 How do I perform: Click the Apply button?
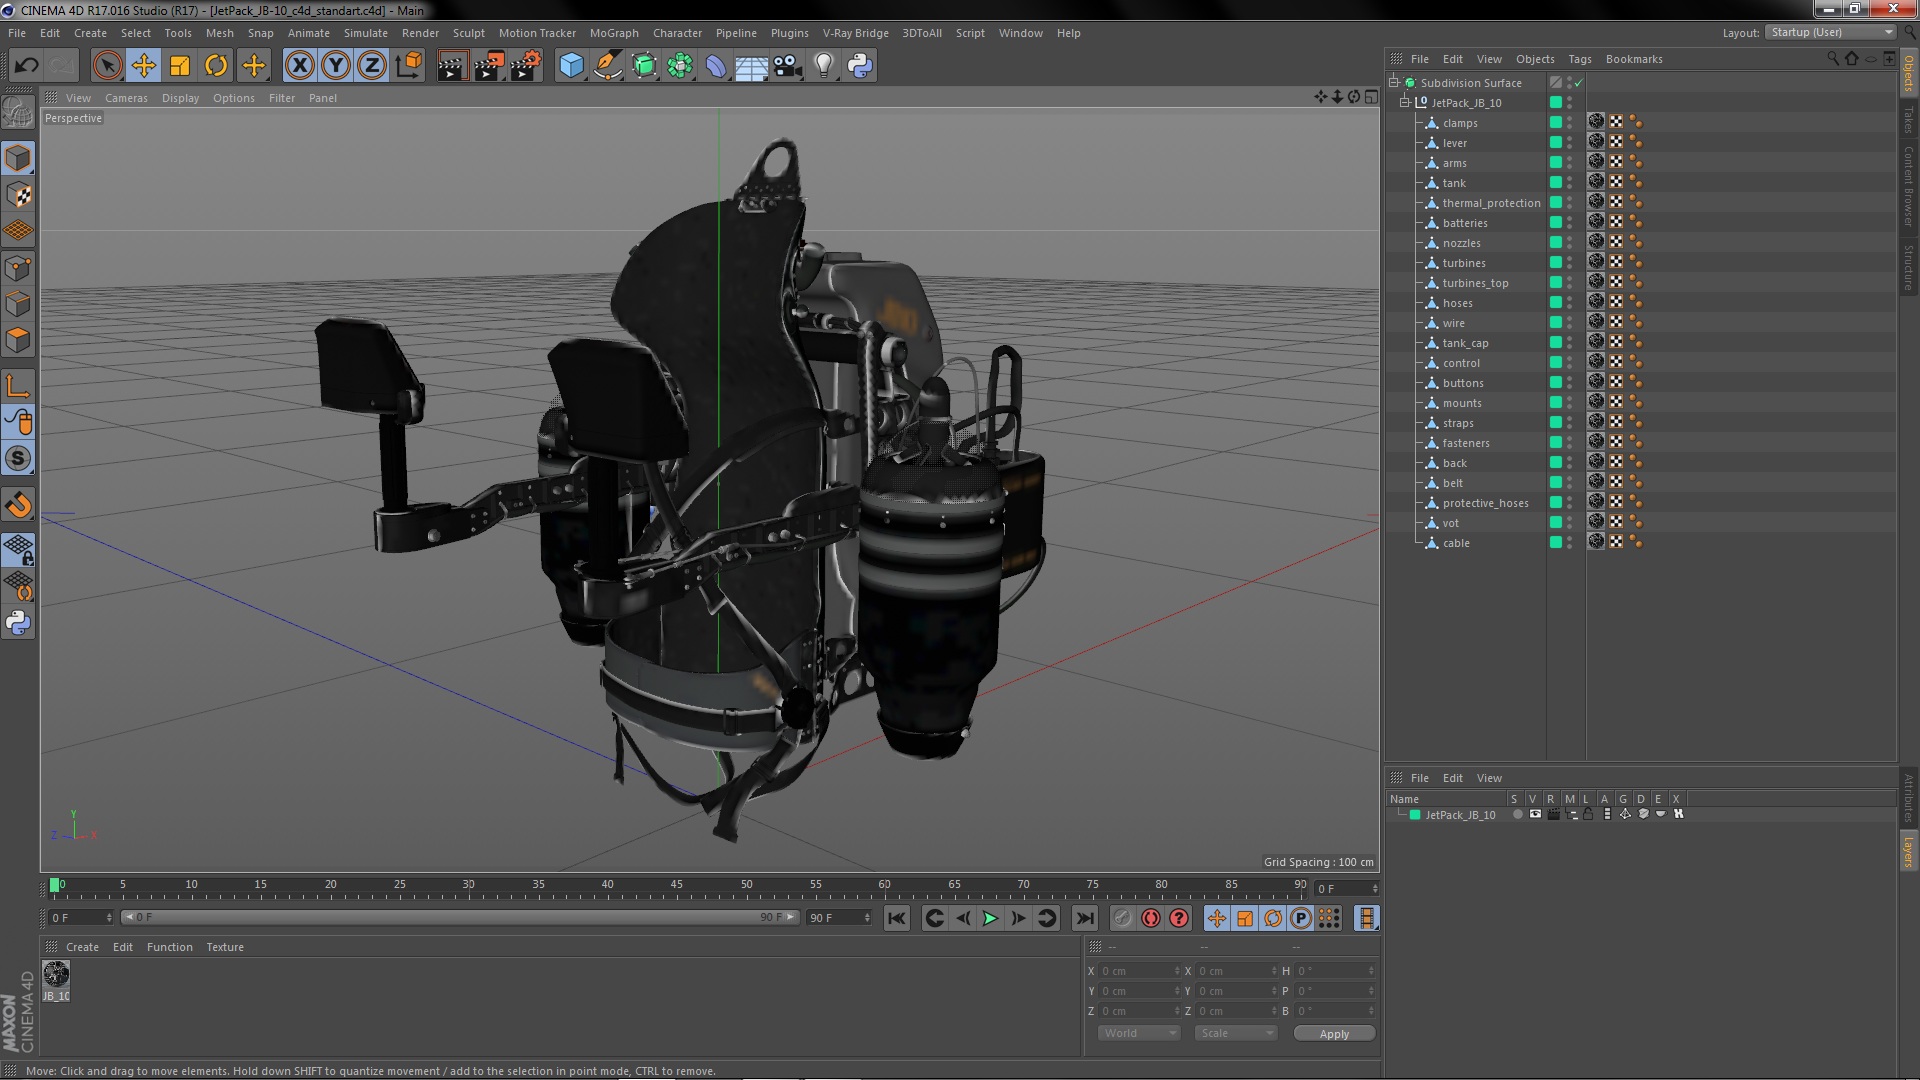tap(1334, 1033)
